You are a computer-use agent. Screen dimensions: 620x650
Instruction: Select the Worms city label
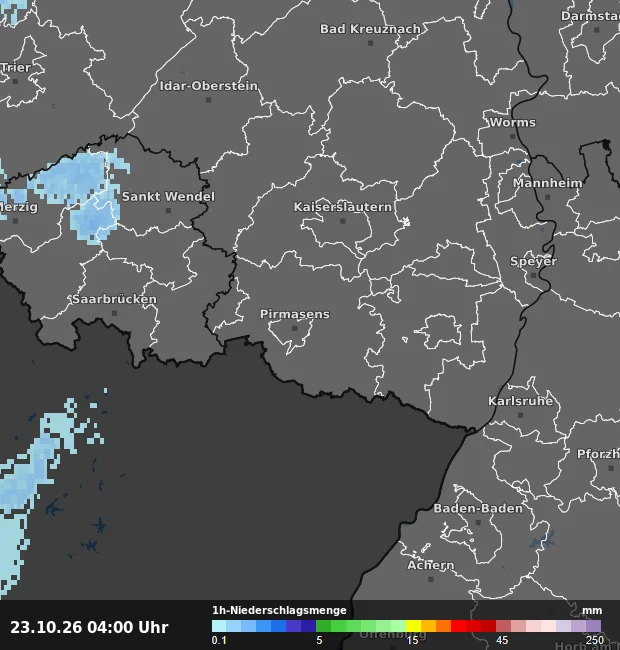click(512, 122)
